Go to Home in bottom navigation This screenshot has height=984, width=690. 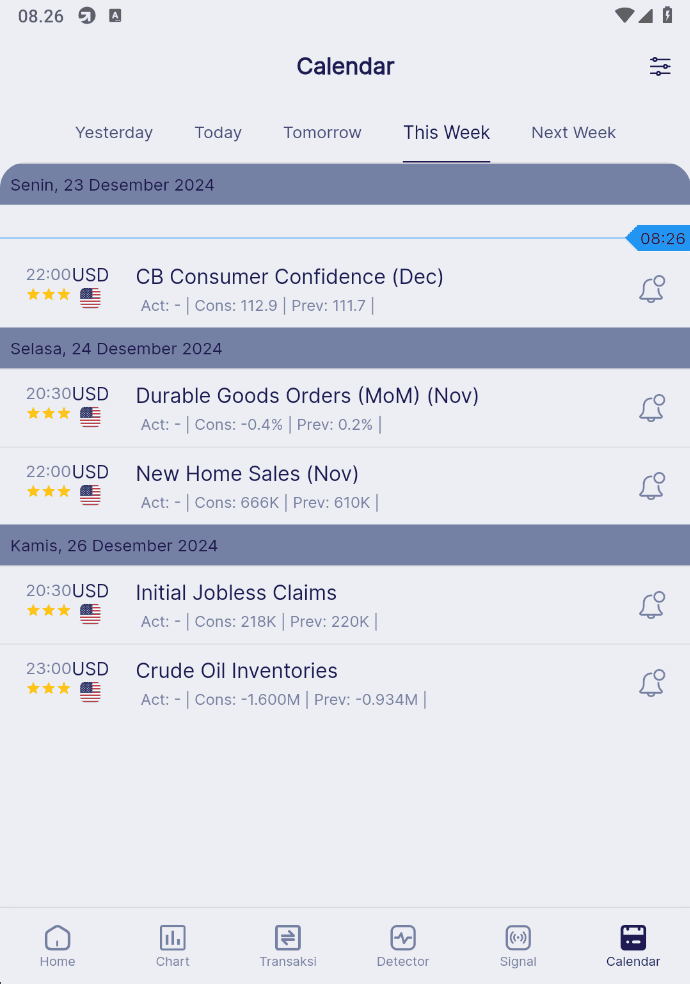[x=58, y=946]
